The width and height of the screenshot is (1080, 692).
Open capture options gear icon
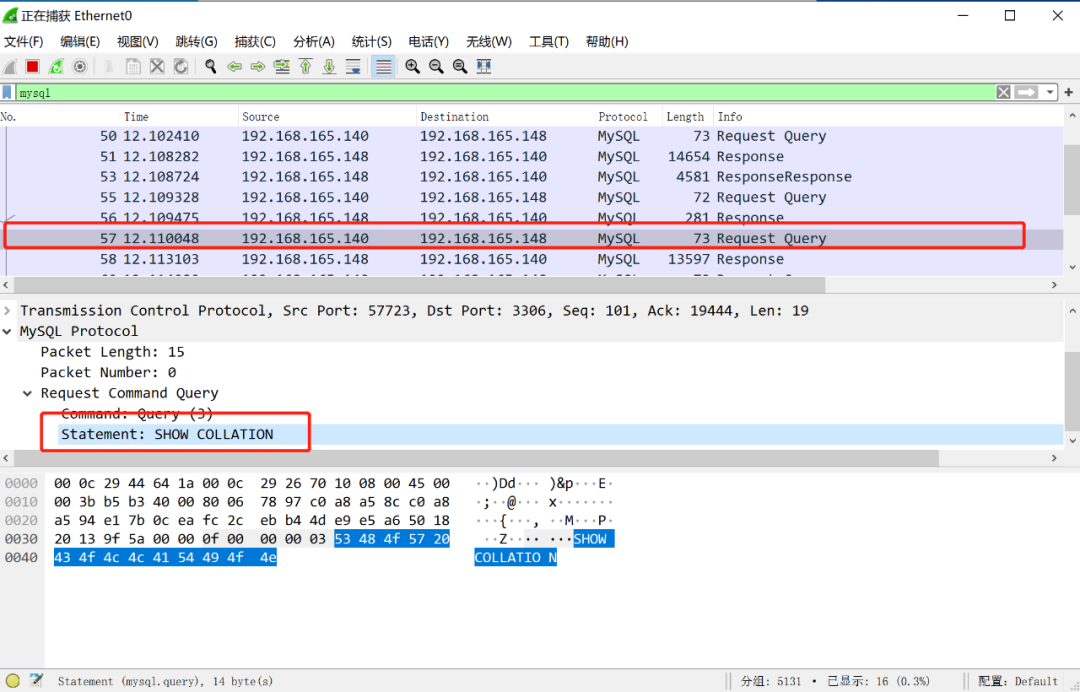click(x=80, y=66)
